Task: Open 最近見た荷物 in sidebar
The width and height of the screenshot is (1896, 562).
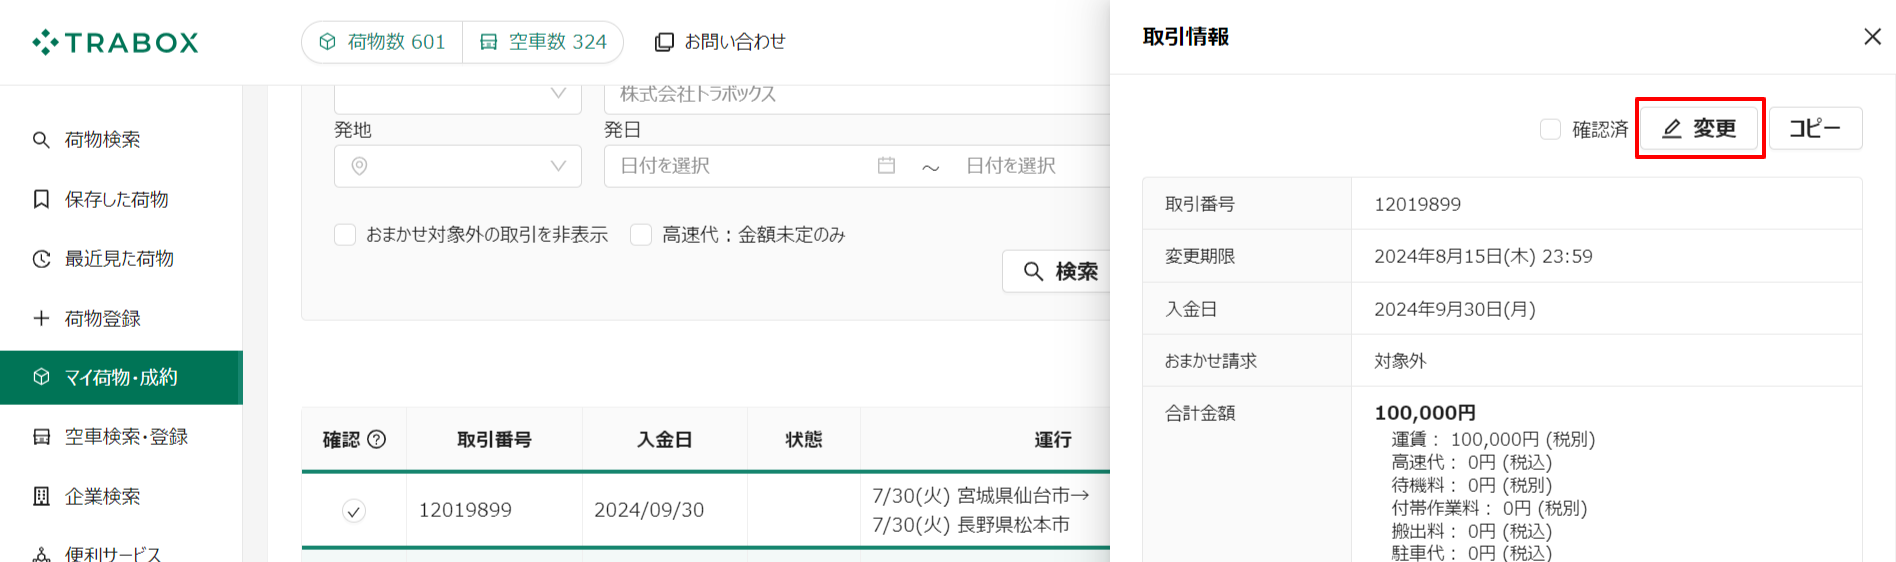Action: 121,259
